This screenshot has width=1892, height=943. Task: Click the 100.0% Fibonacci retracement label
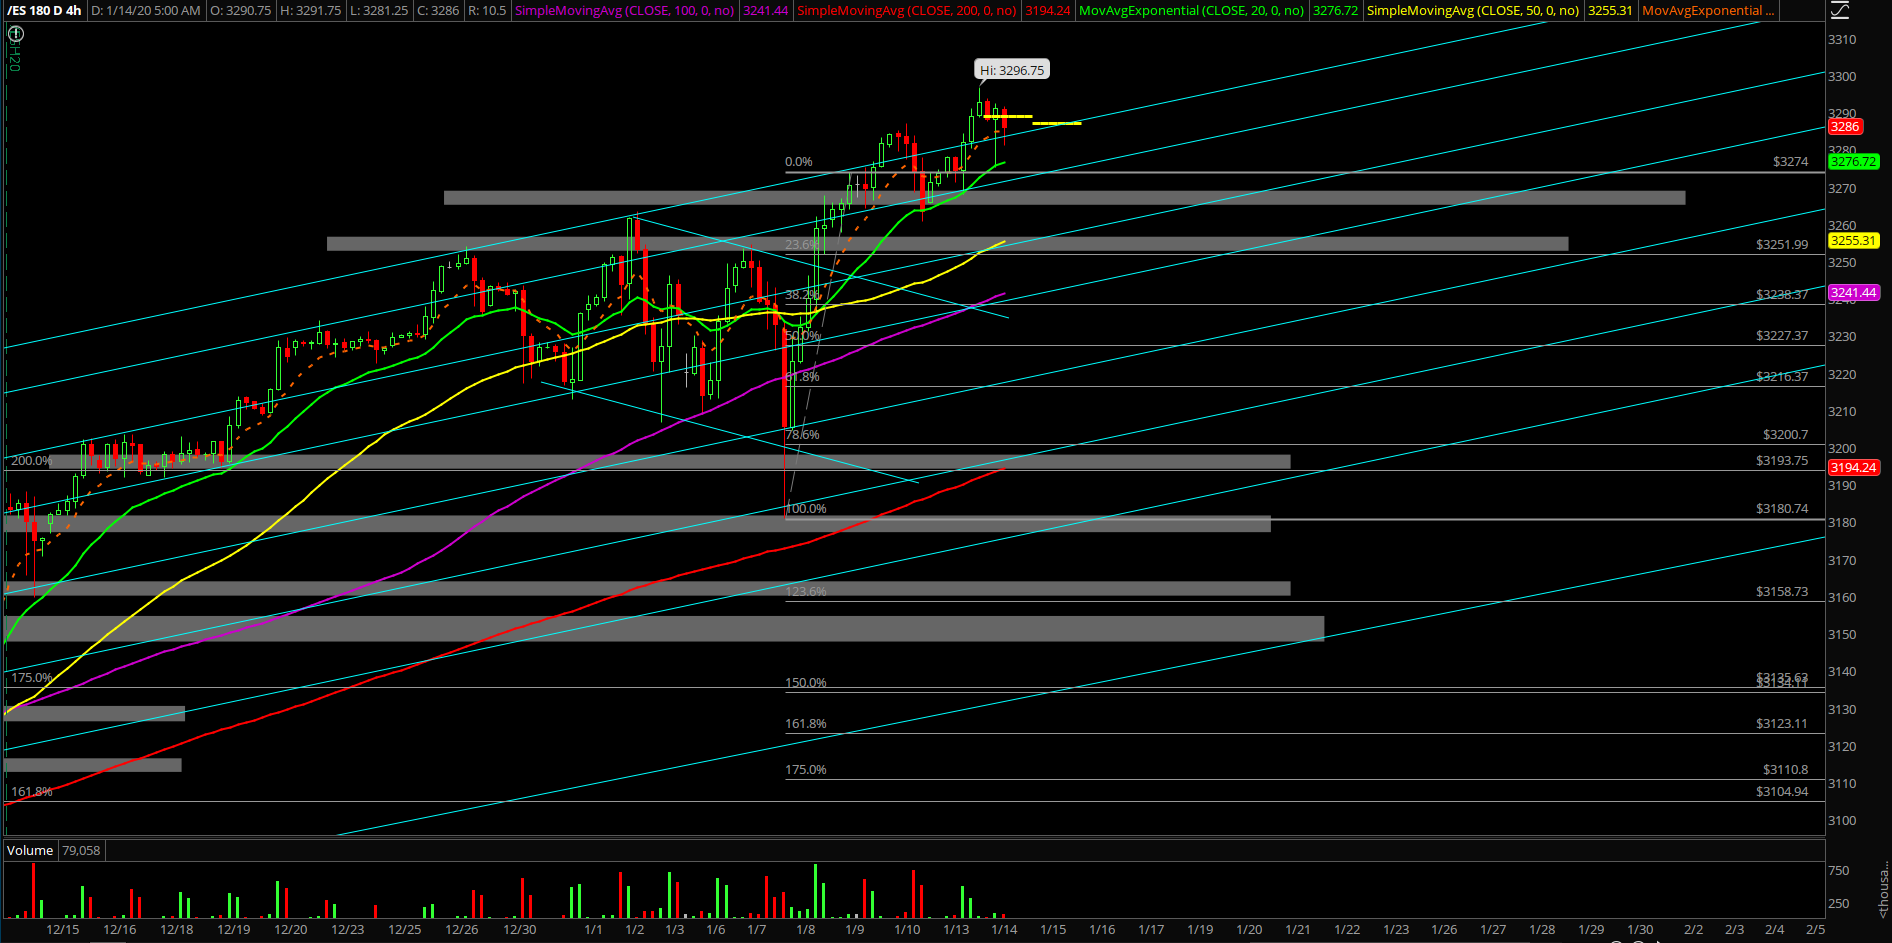point(806,509)
